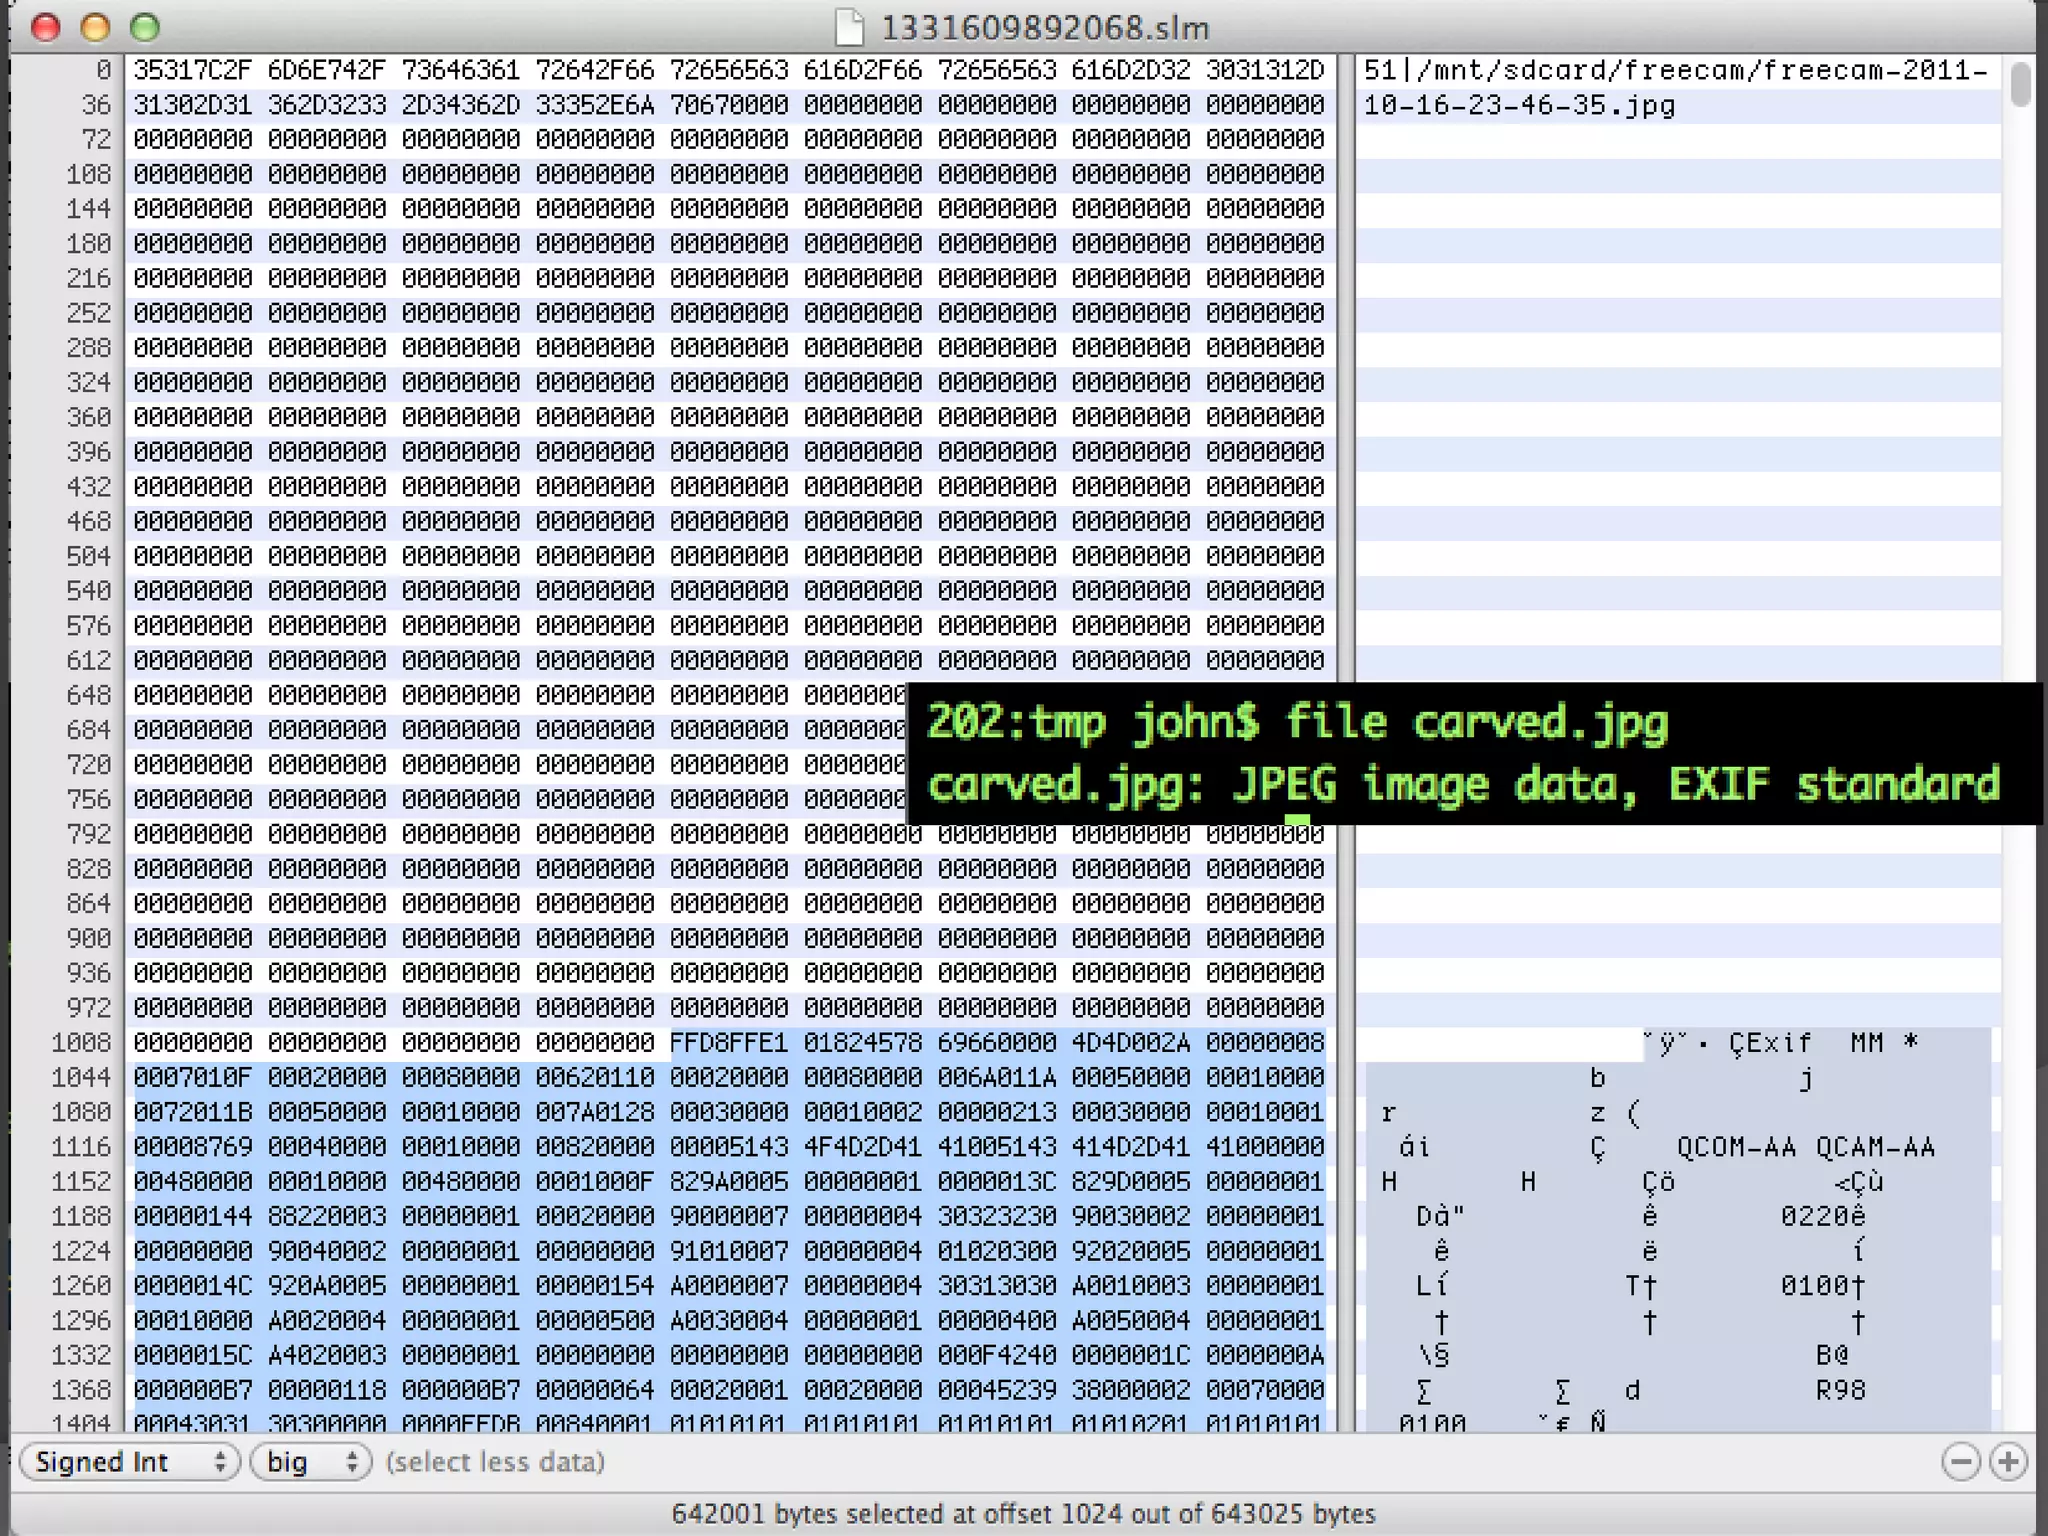2048x1536 pixels.
Task: Click the bytes selected status text
Action: pos(1022,1514)
